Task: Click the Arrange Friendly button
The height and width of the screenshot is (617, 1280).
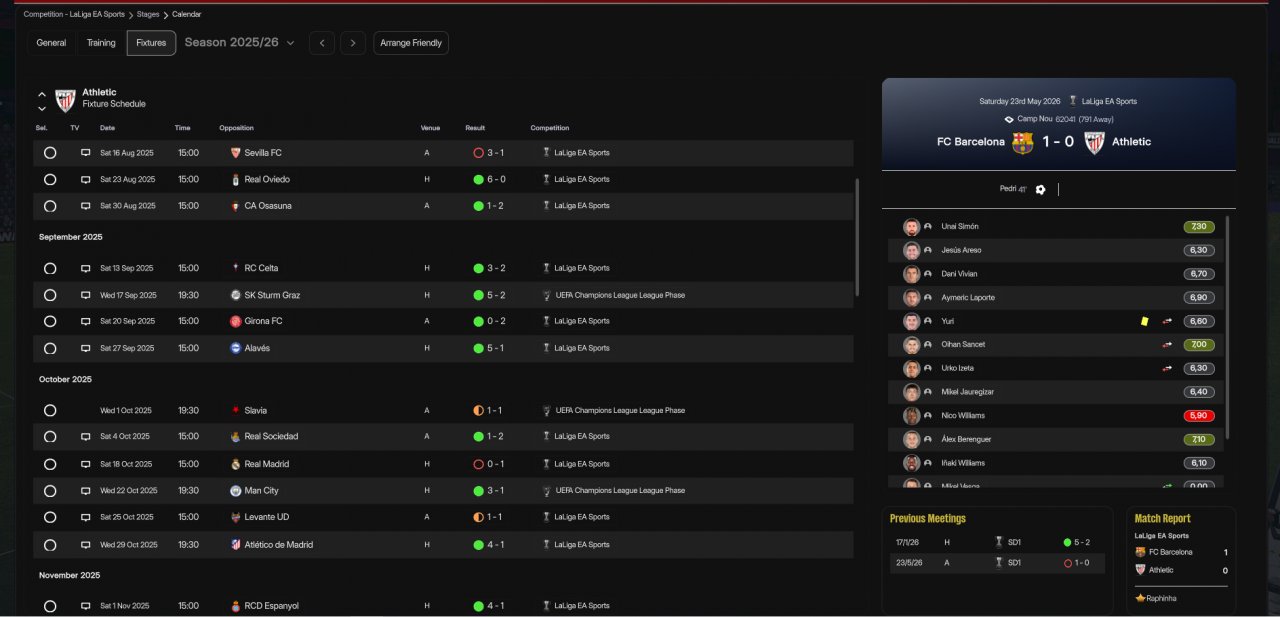Action: pos(411,43)
